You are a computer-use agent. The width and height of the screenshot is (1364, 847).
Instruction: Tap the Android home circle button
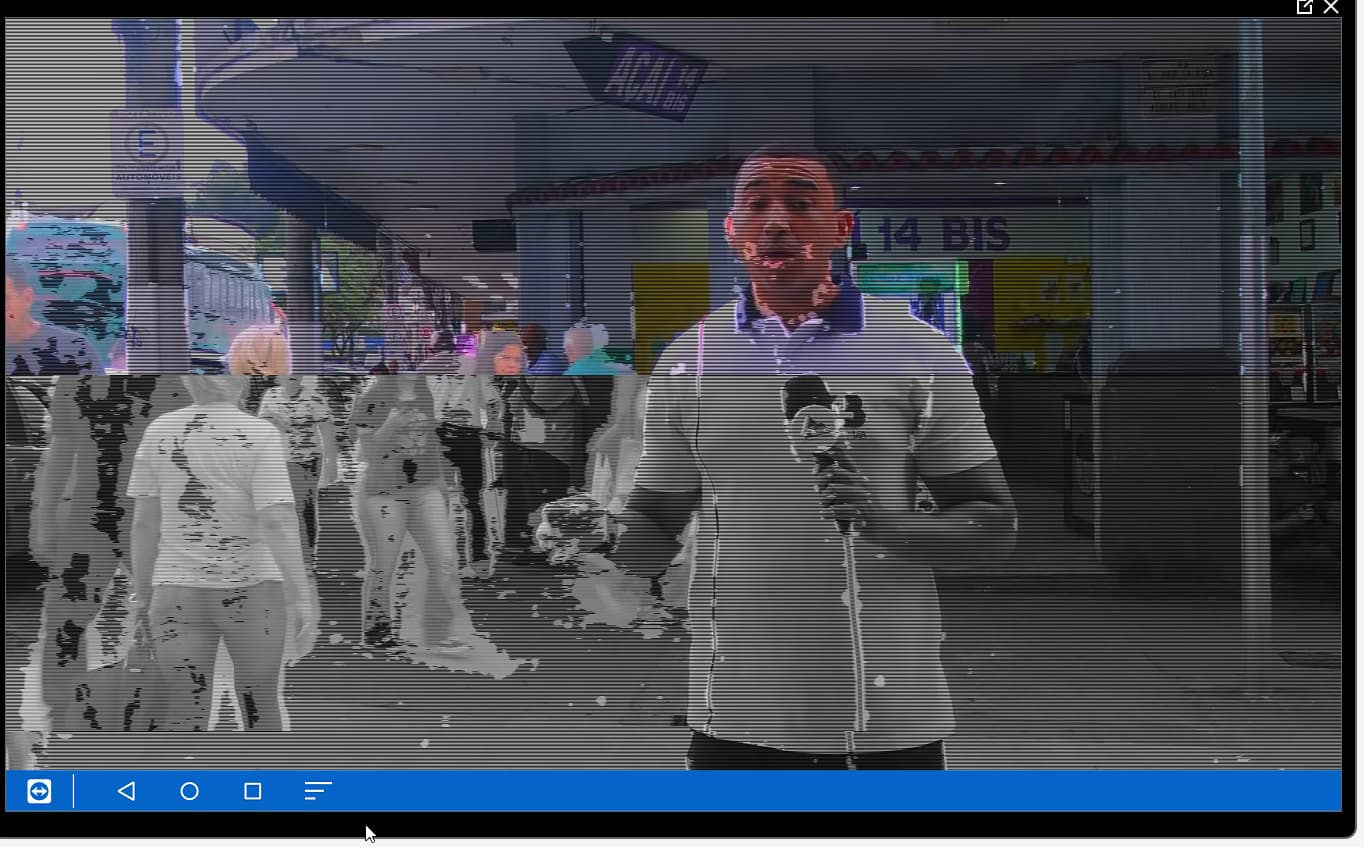click(189, 791)
